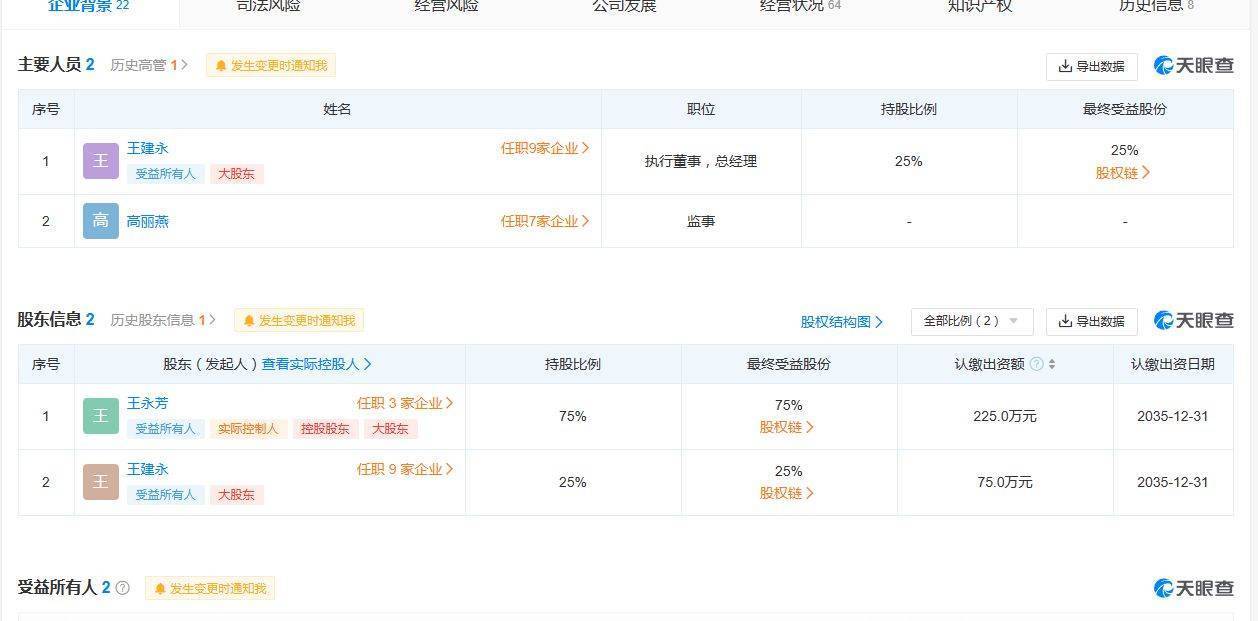Switch to the 知识产权 tab
The height and width of the screenshot is (621, 1258).
980,6
